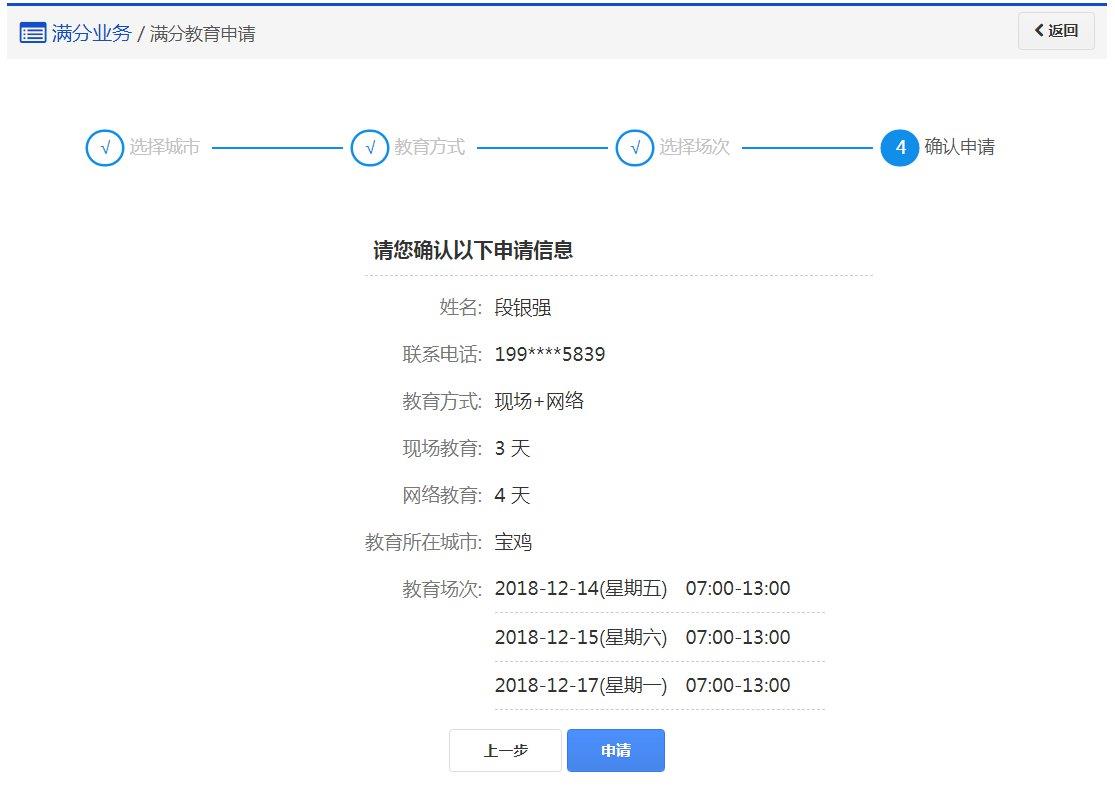
Task: Click the session date 2018-12-15(星期六)
Action: tap(581, 638)
